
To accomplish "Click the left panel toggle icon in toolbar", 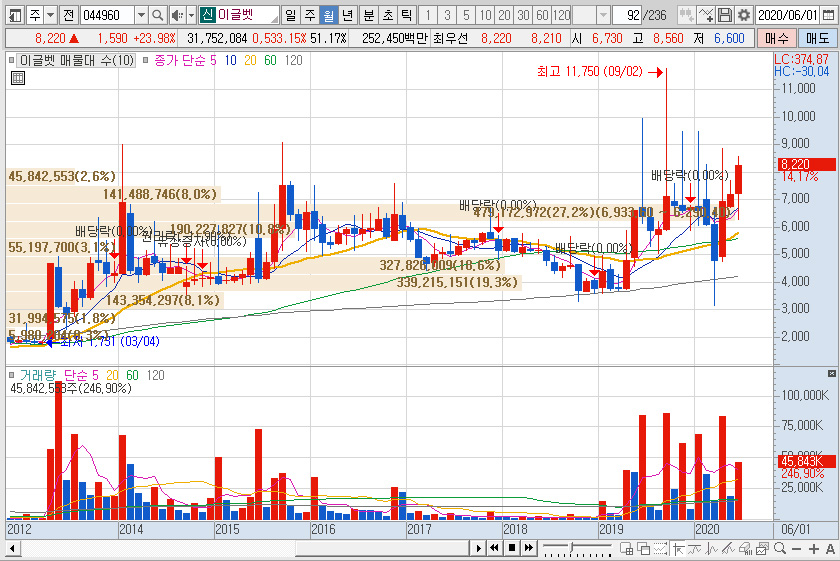I will 16,15.
